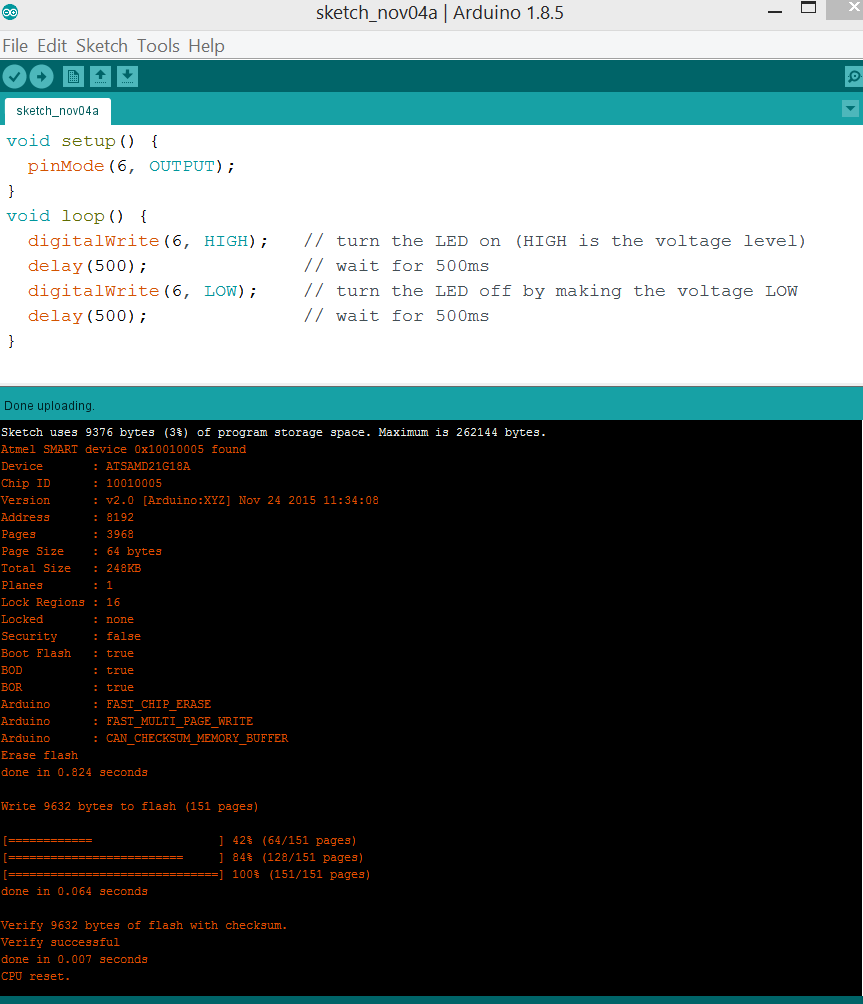The height and width of the screenshot is (1004, 863).
Task: Open the File menu
Action: pyautogui.click(x=15, y=45)
